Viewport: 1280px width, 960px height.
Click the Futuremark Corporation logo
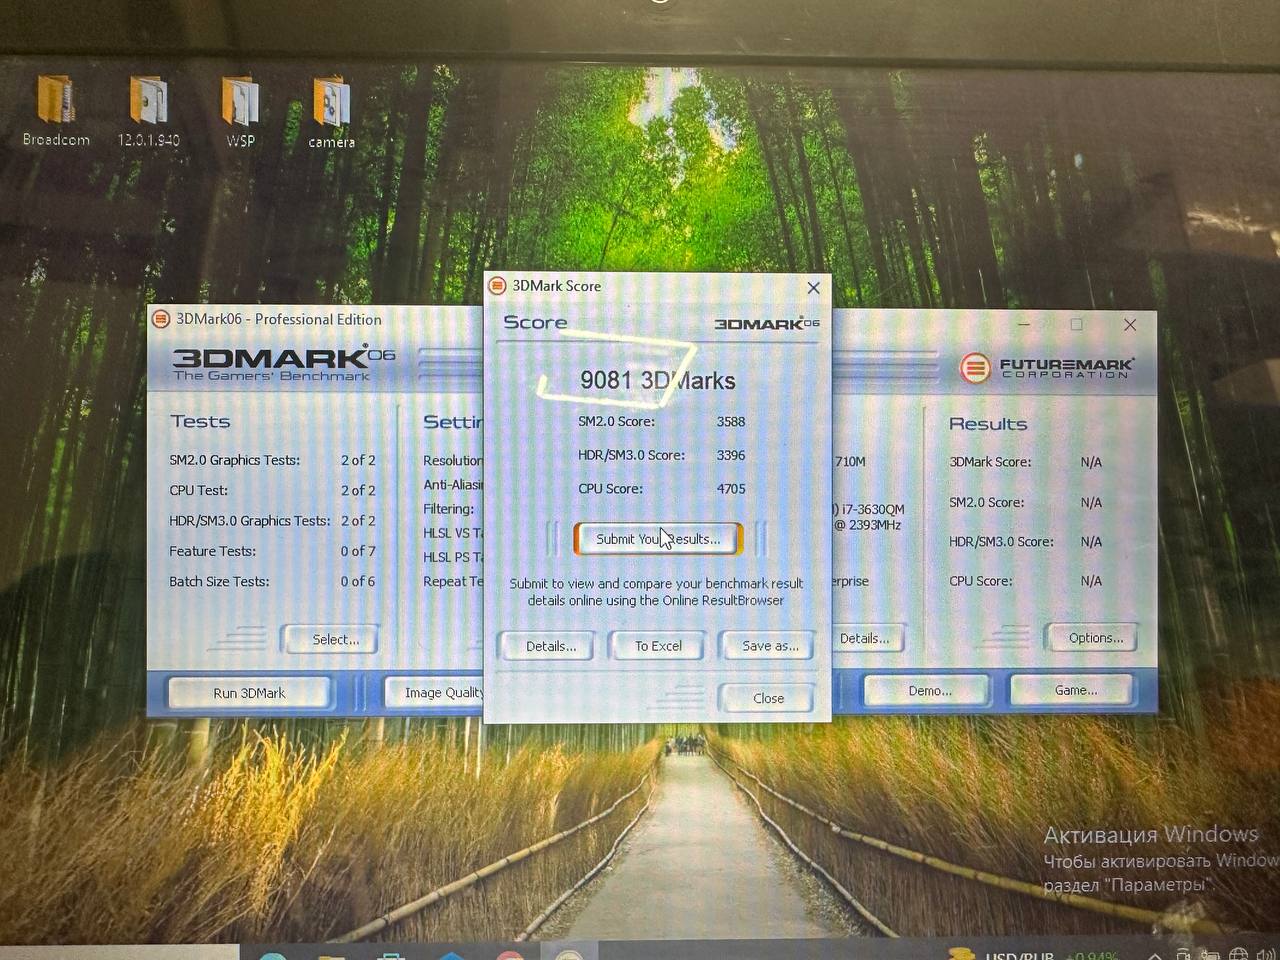pos(1047,367)
